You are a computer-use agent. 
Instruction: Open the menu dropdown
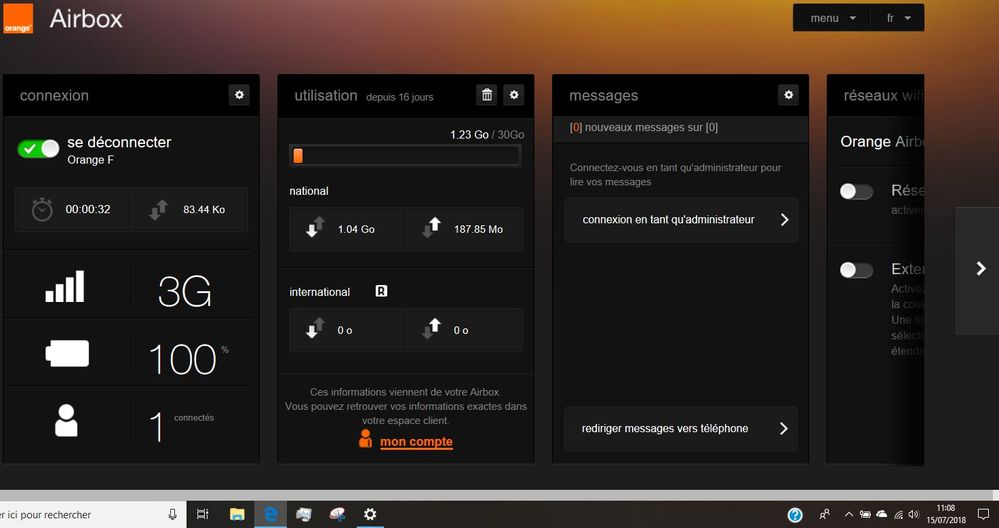click(x=832, y=18)
